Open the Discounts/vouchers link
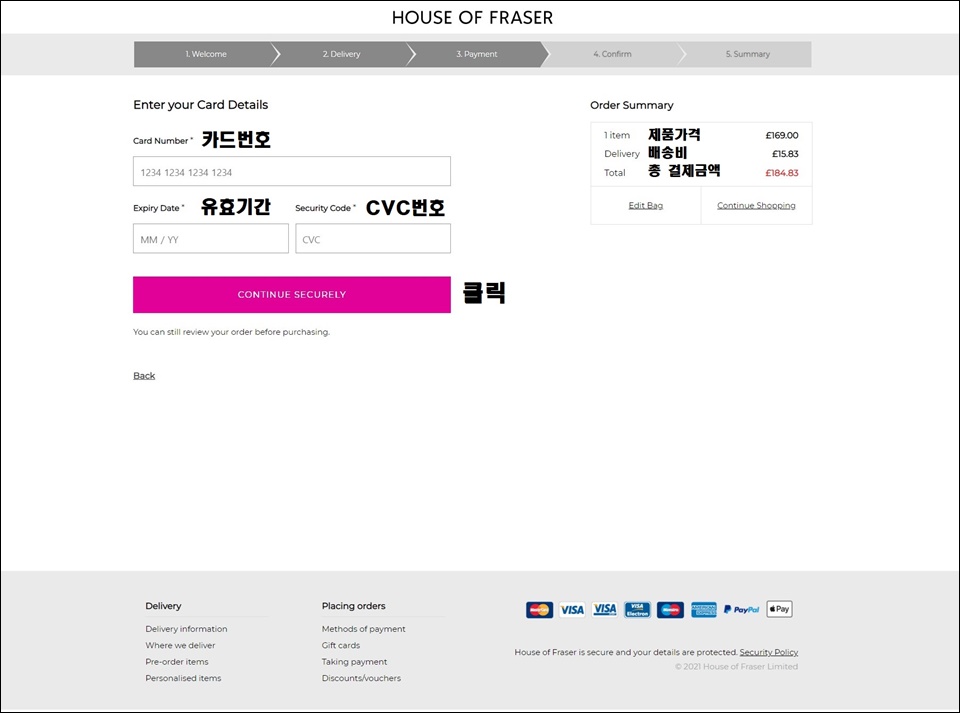Viewport: 960px width, 713px height. click(x=361, y=679)
